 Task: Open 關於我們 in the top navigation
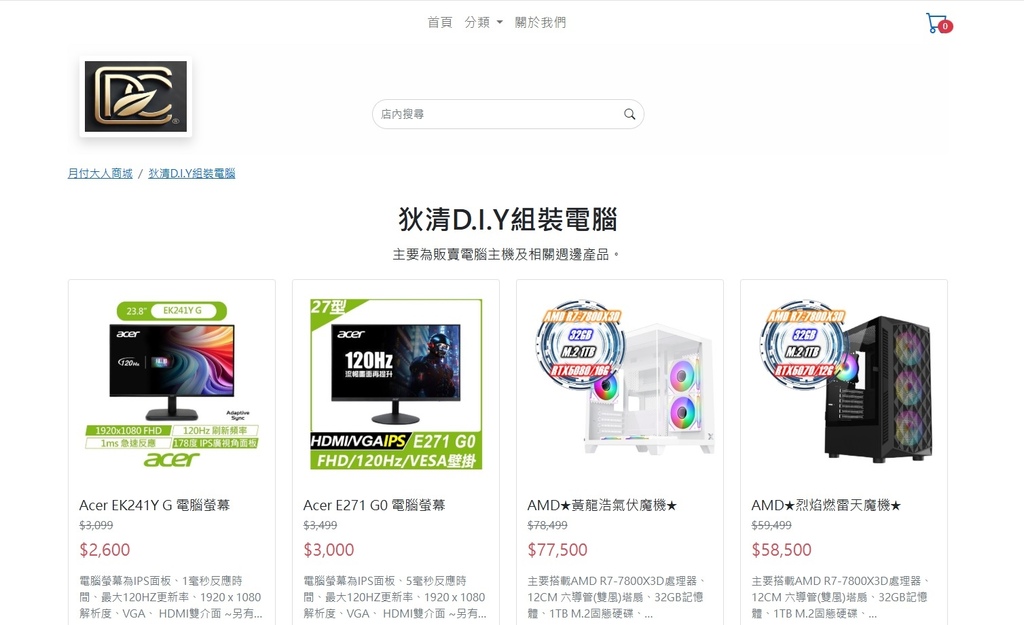pyautogui.click(x=540, y=22)
